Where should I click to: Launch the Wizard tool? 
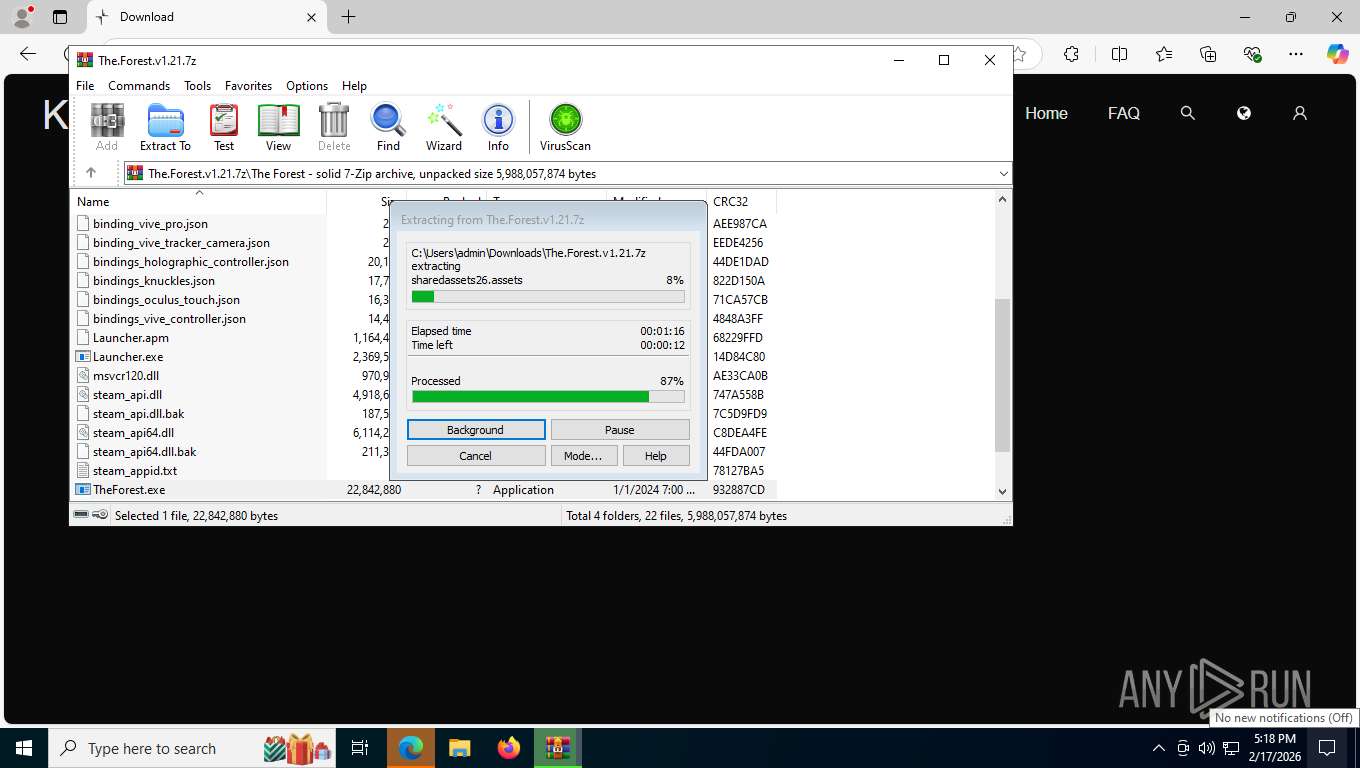444,128
